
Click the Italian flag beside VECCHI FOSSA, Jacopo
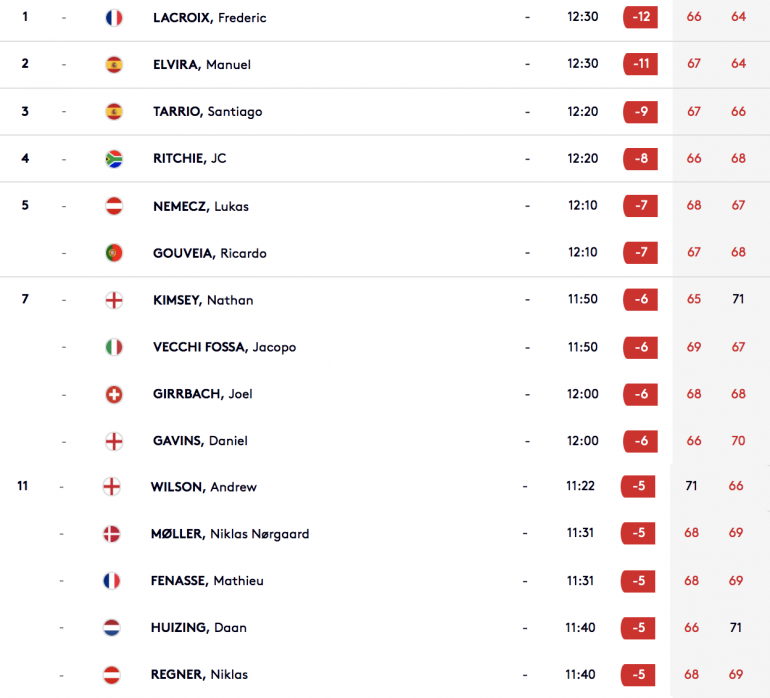[x=114, y=347]
